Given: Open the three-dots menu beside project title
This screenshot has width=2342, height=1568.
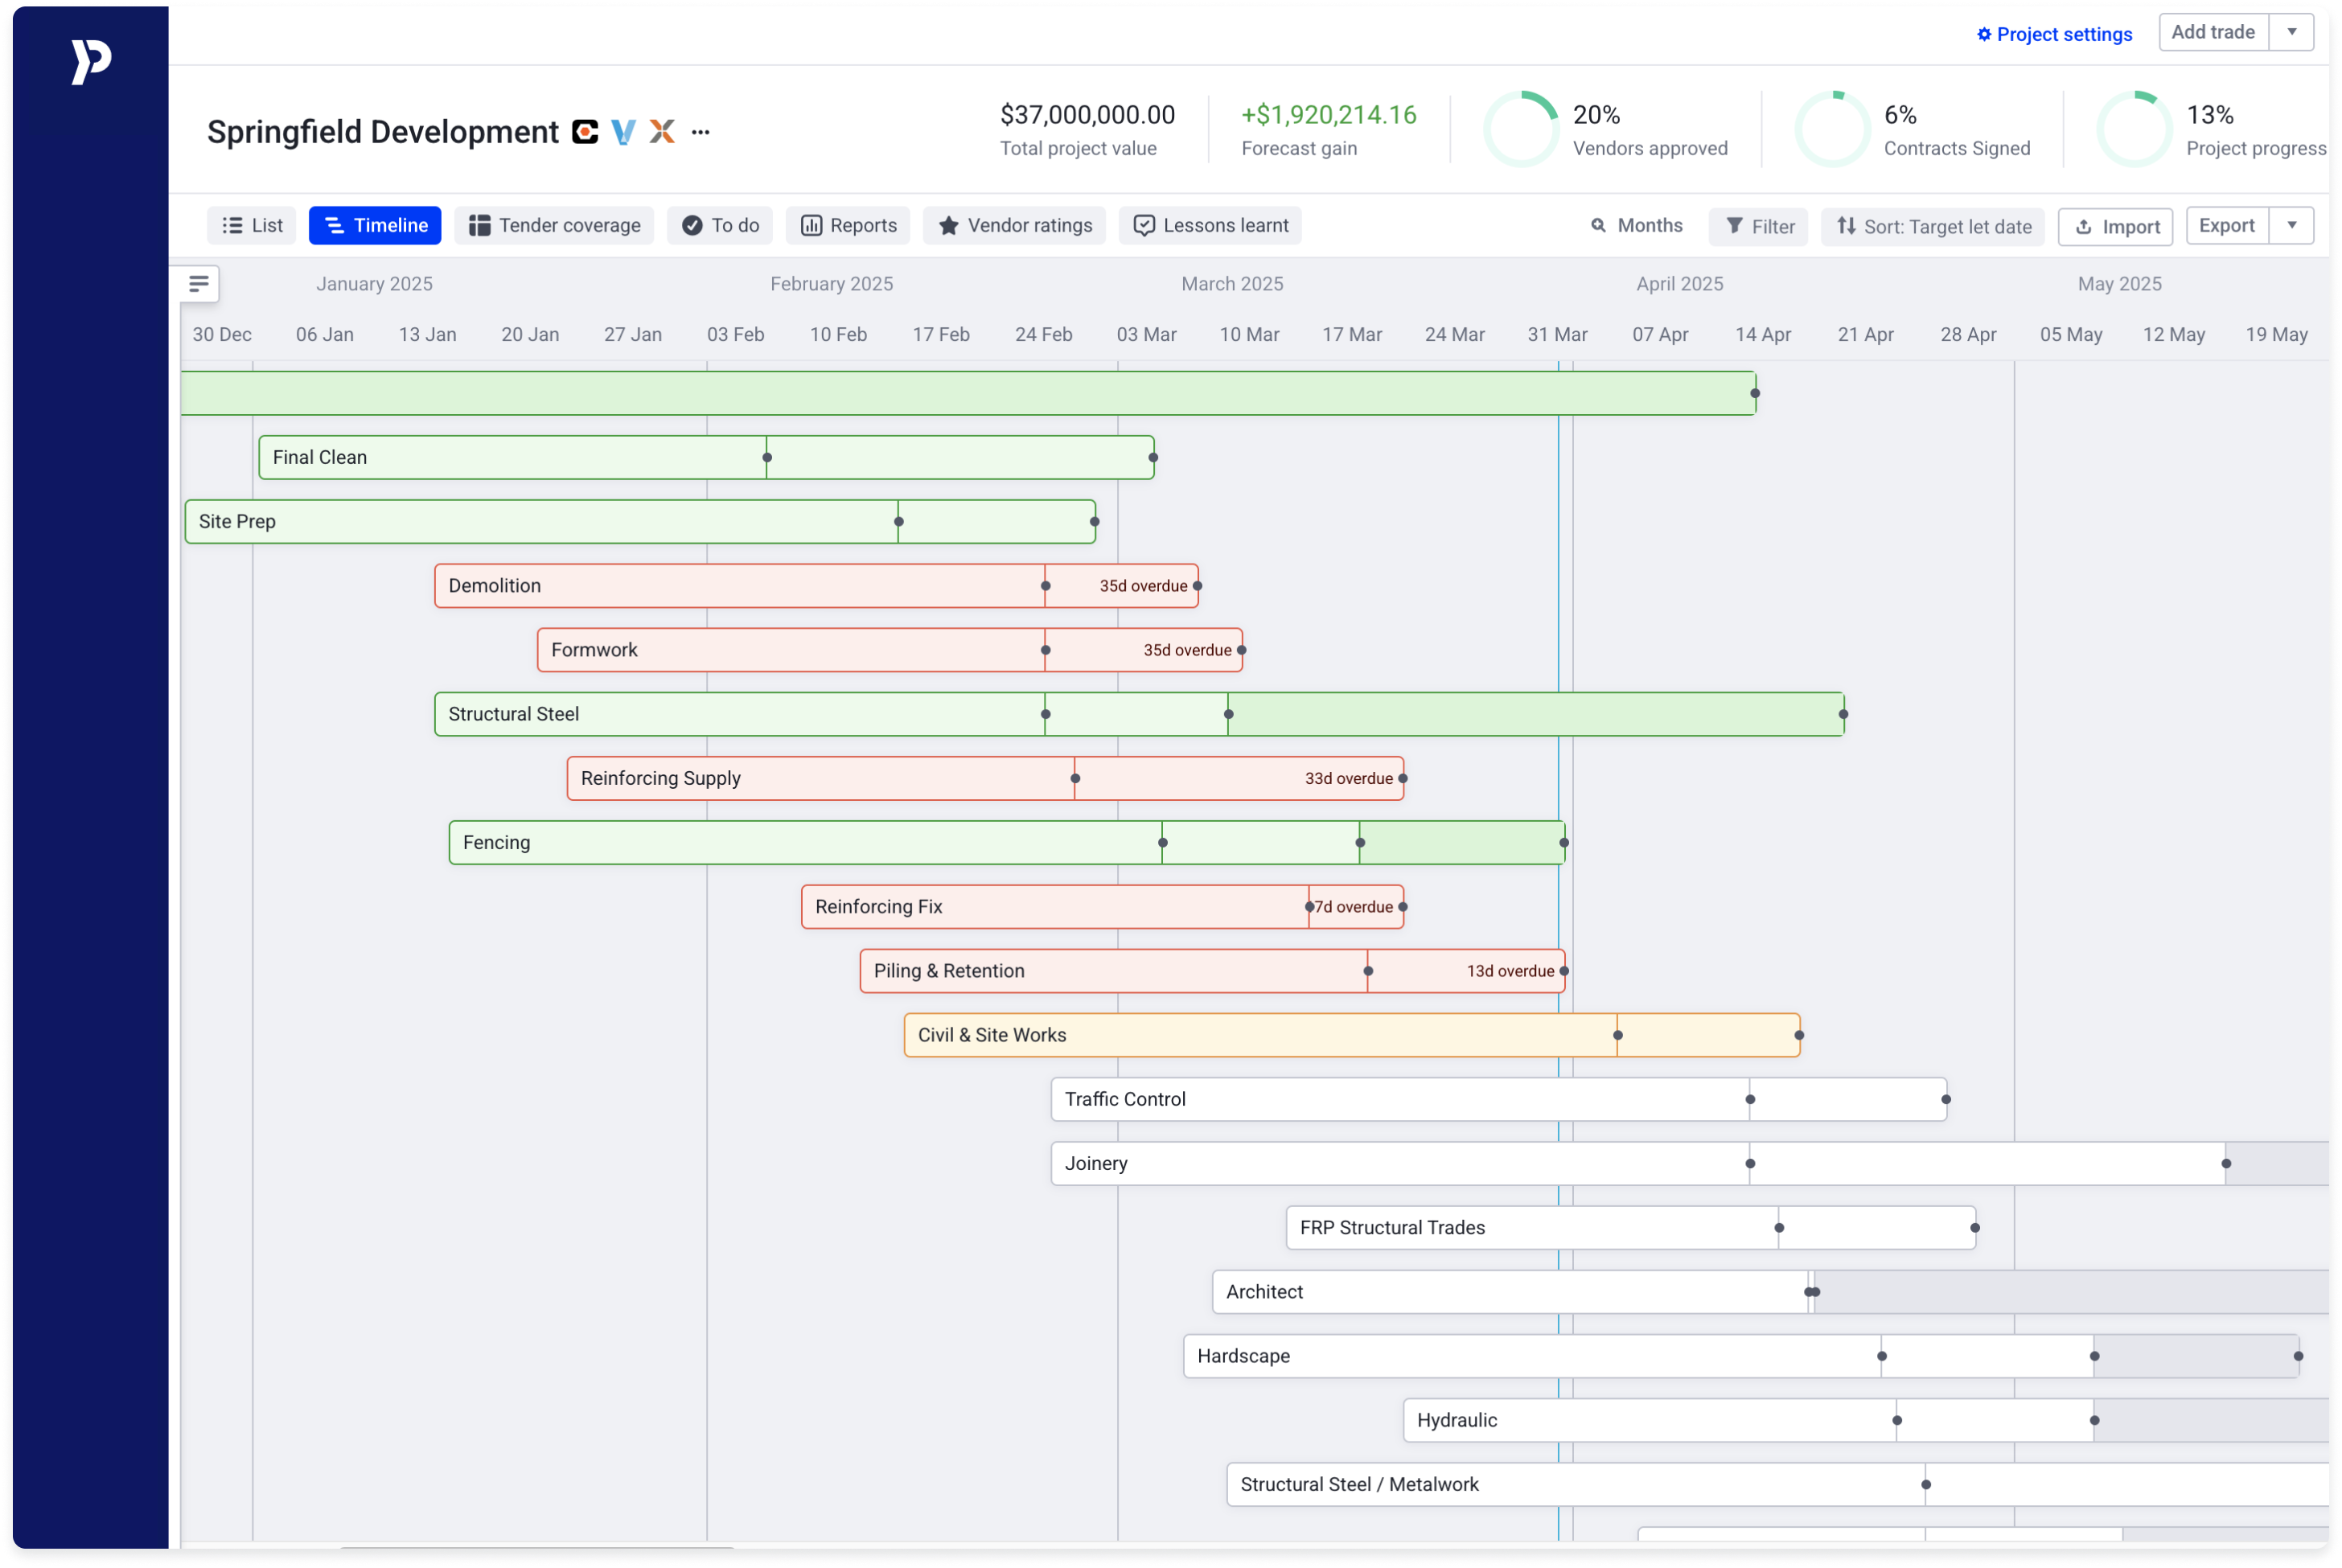Looking at the screenshot, I should pos(700,132).
